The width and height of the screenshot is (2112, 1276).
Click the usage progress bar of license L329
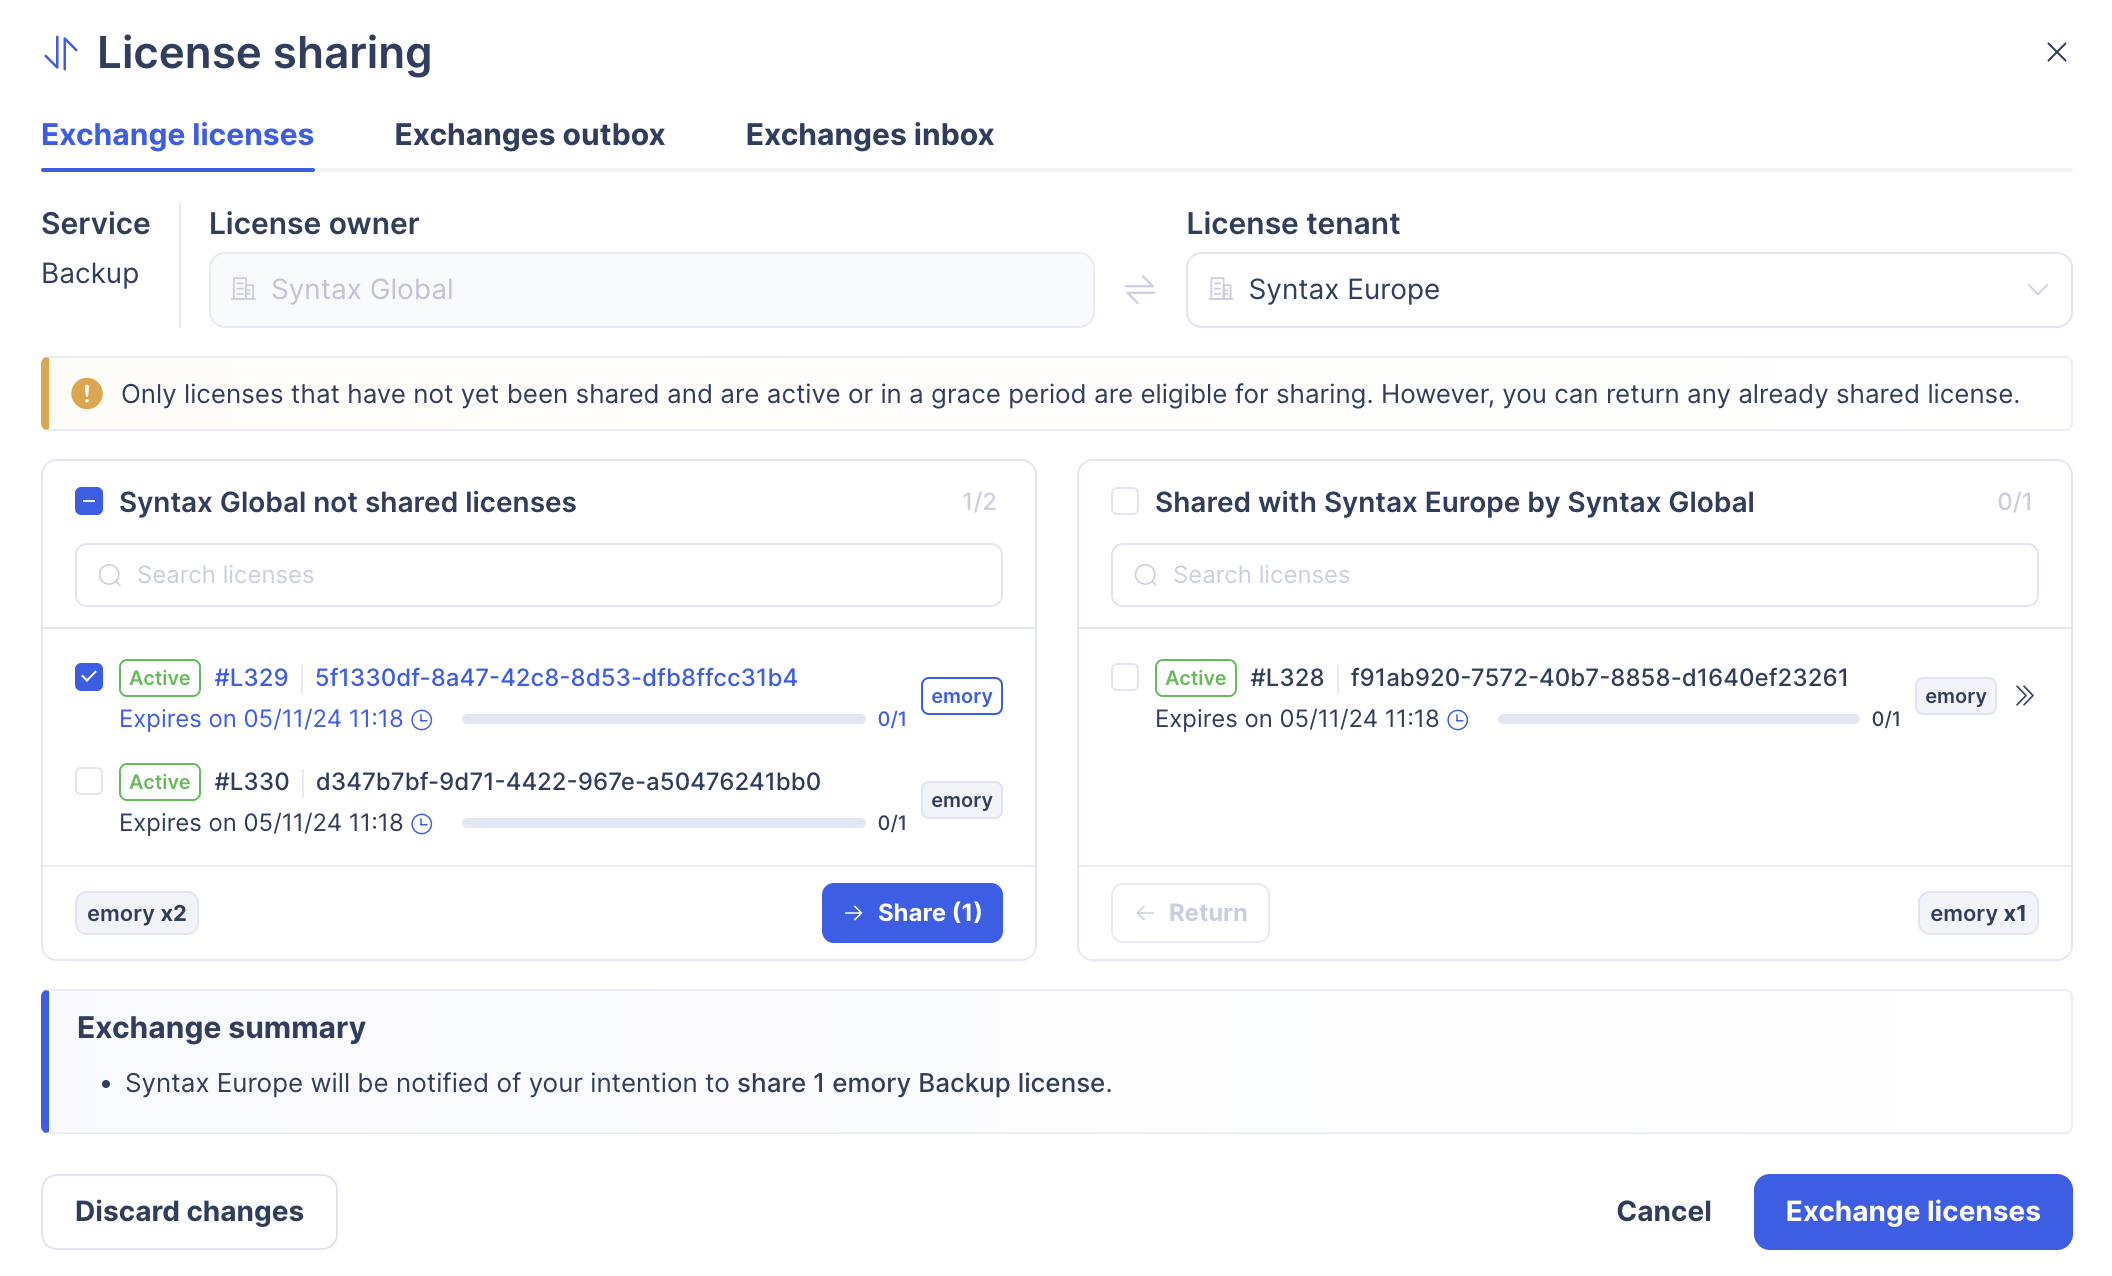click(x=663, y=720)
